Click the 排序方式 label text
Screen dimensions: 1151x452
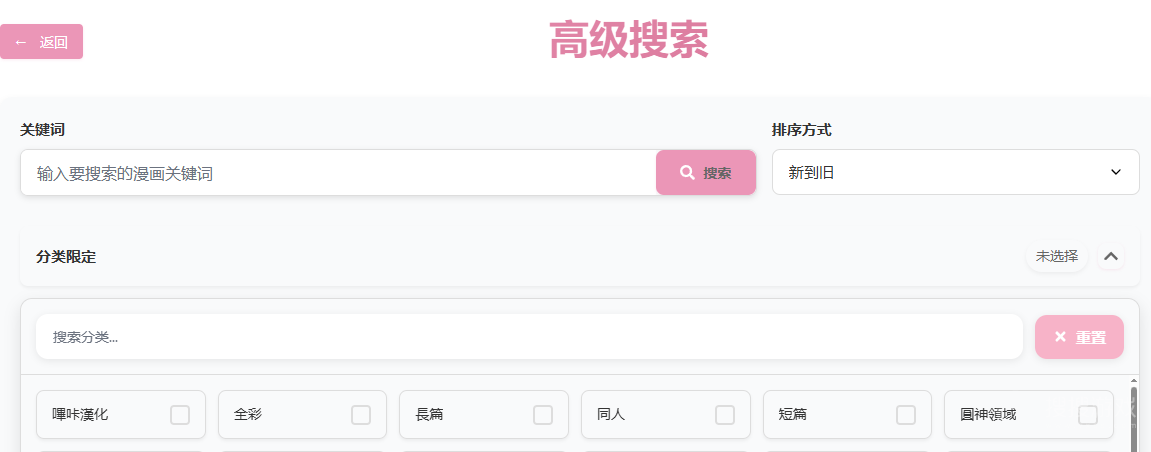coord(802,130)
